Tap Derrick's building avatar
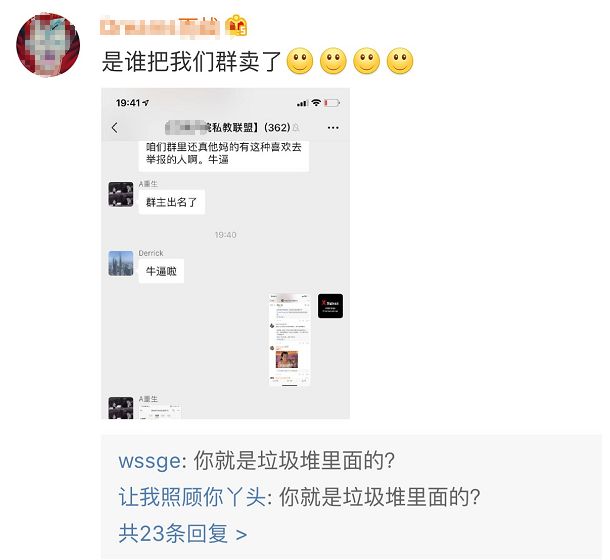This screenshot has width=610, height=560. (x=121, y=263)
